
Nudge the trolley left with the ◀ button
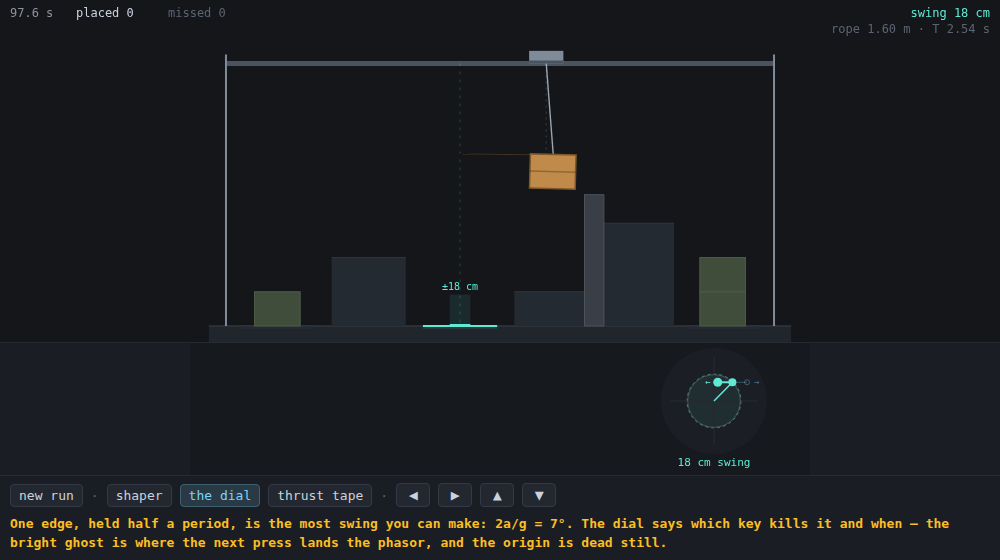click(413, 496)
